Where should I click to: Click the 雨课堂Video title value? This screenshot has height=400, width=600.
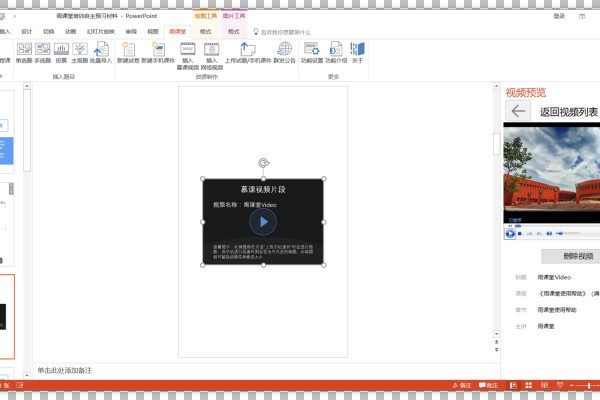click(554, 277)
